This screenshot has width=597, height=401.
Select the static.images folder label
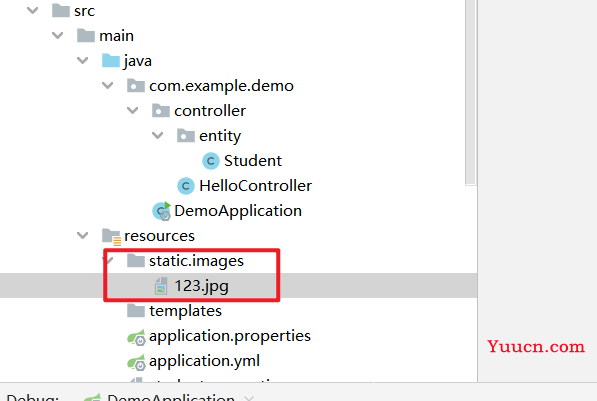click(x=196, y=261)
